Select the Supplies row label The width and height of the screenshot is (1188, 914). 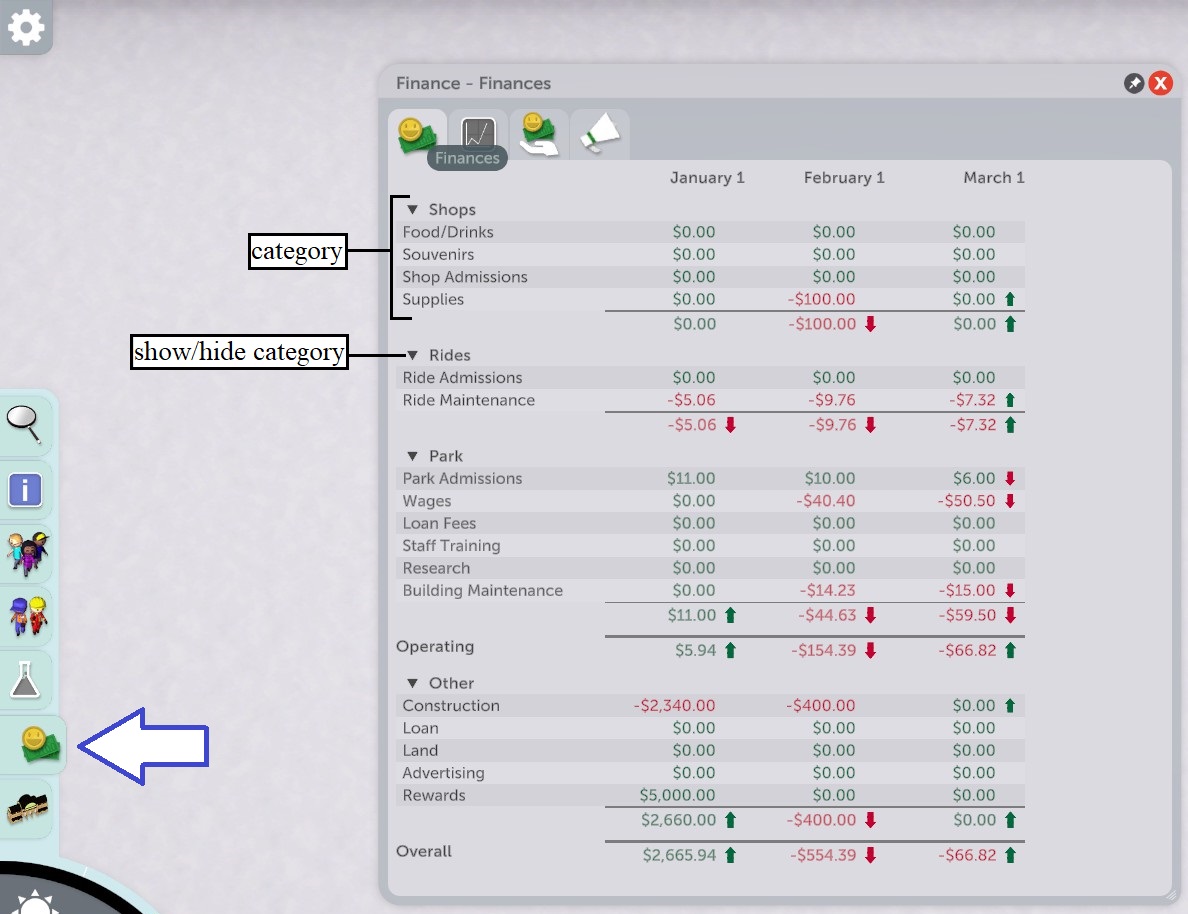[x=433, y=299]
